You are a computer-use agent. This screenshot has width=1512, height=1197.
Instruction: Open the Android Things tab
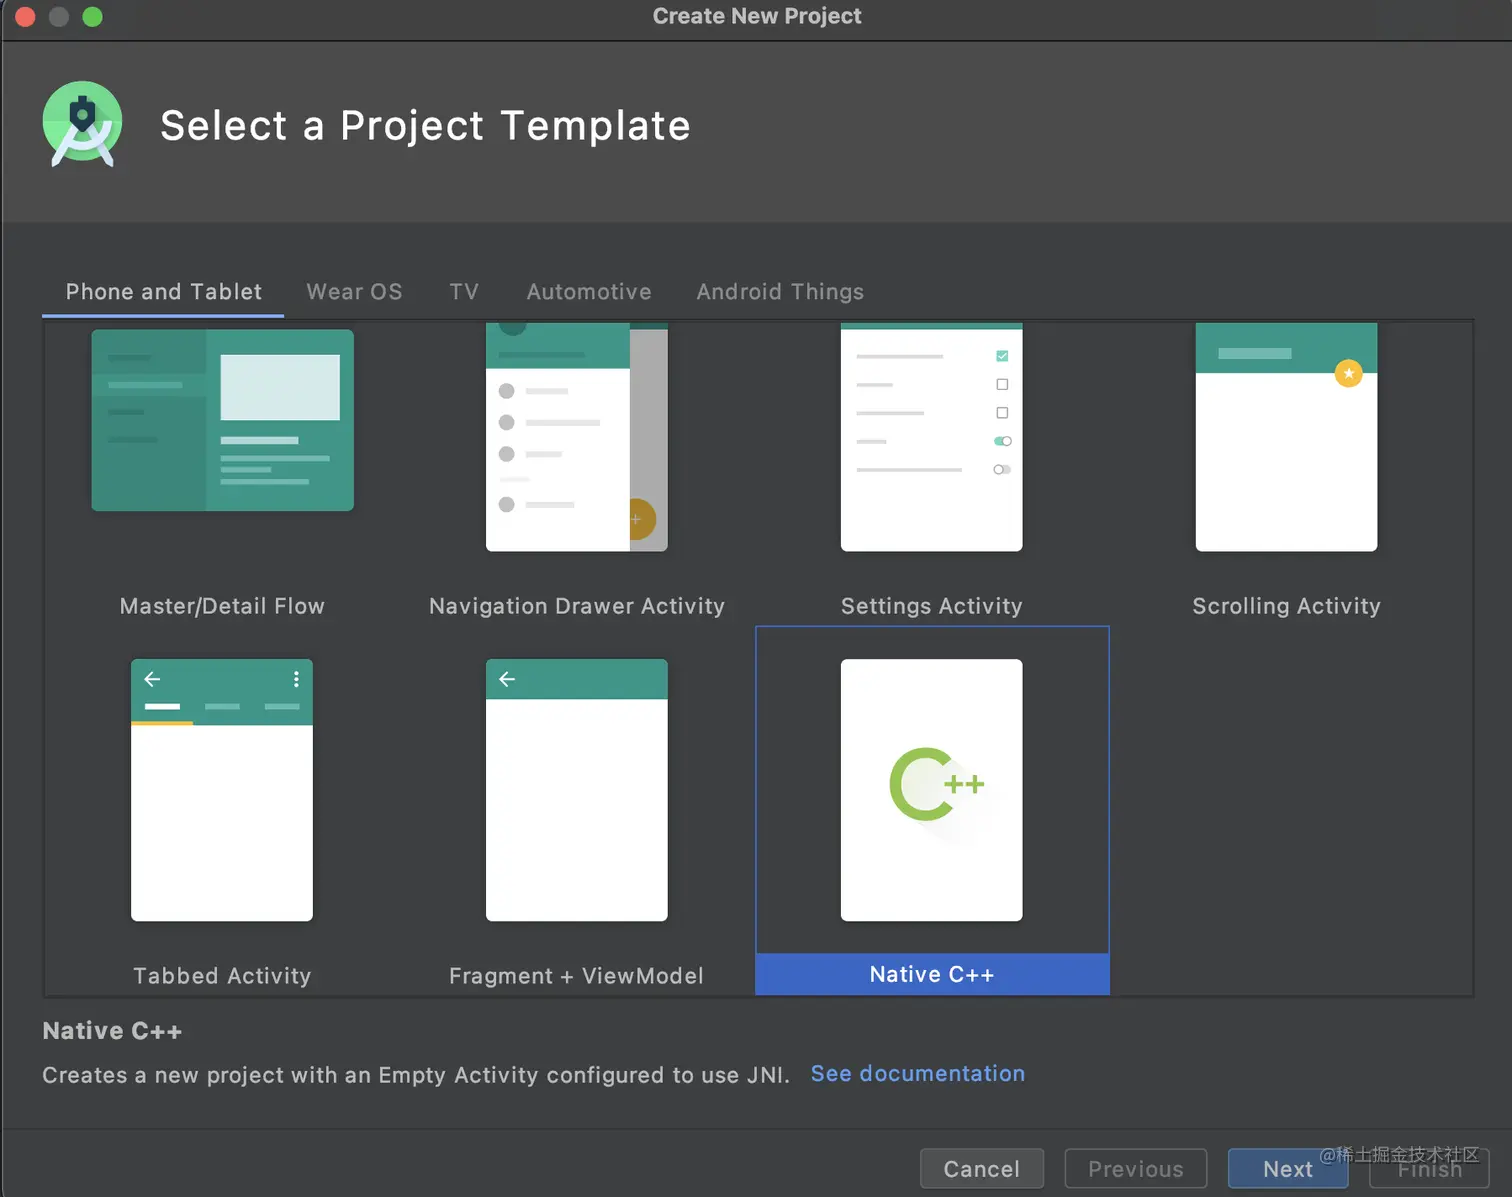[780, 292]
